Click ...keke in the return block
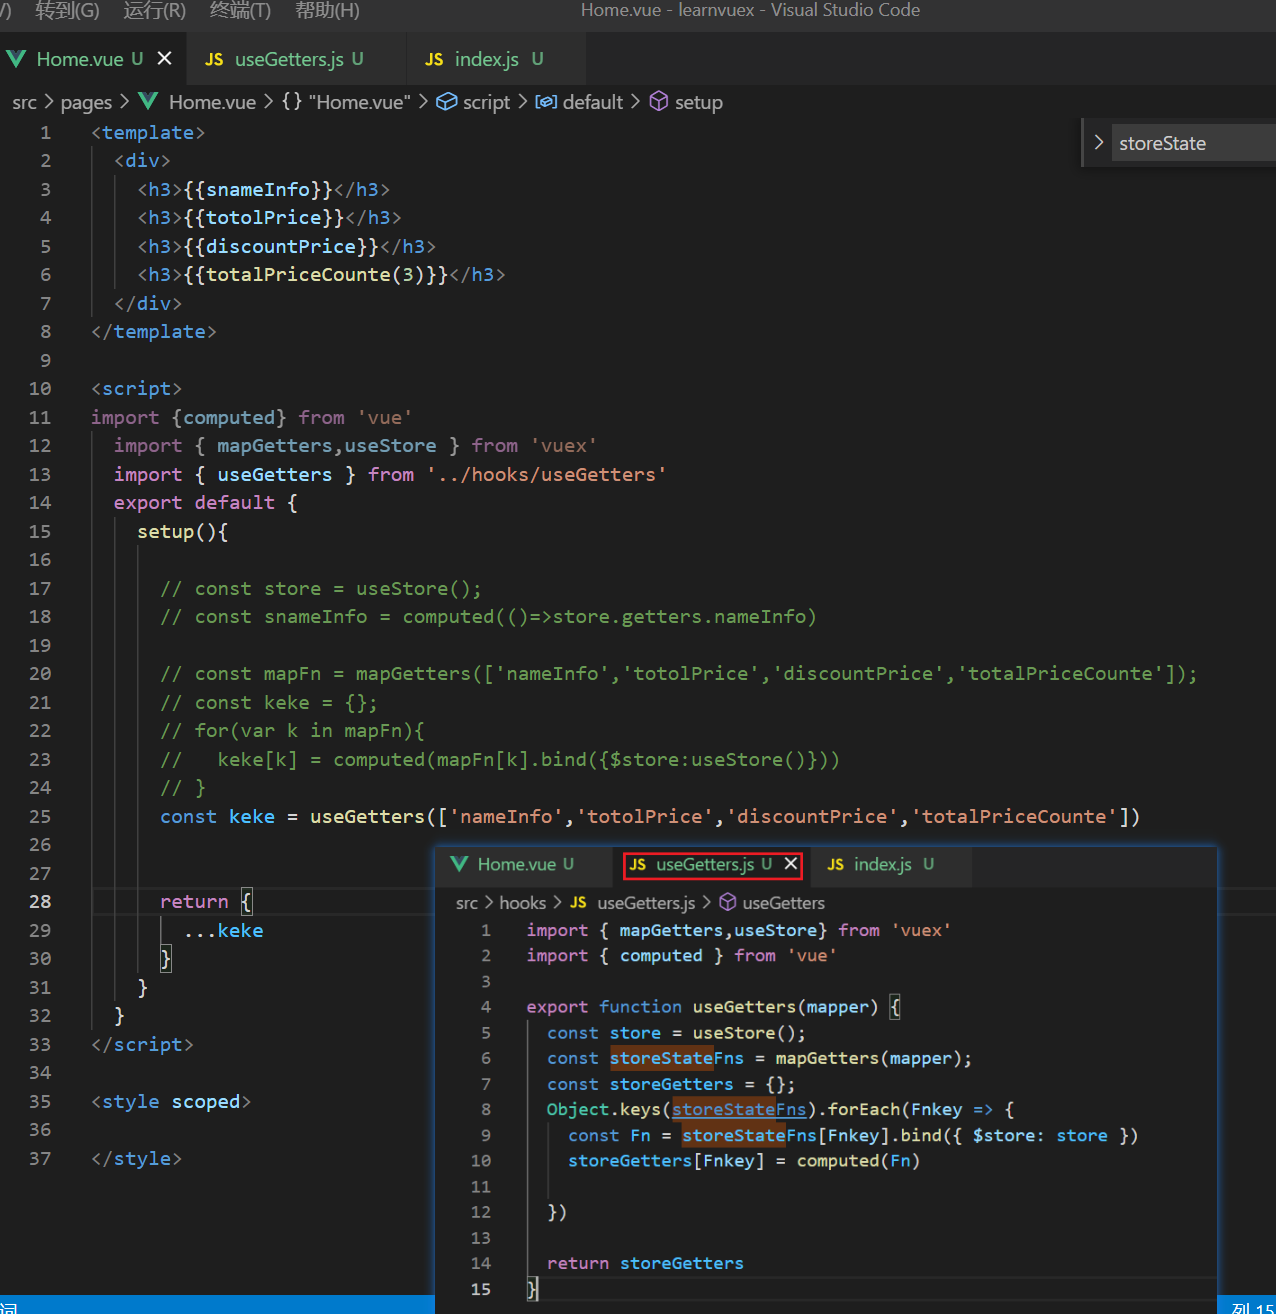1276x1314 pixels. coord(224,931)
